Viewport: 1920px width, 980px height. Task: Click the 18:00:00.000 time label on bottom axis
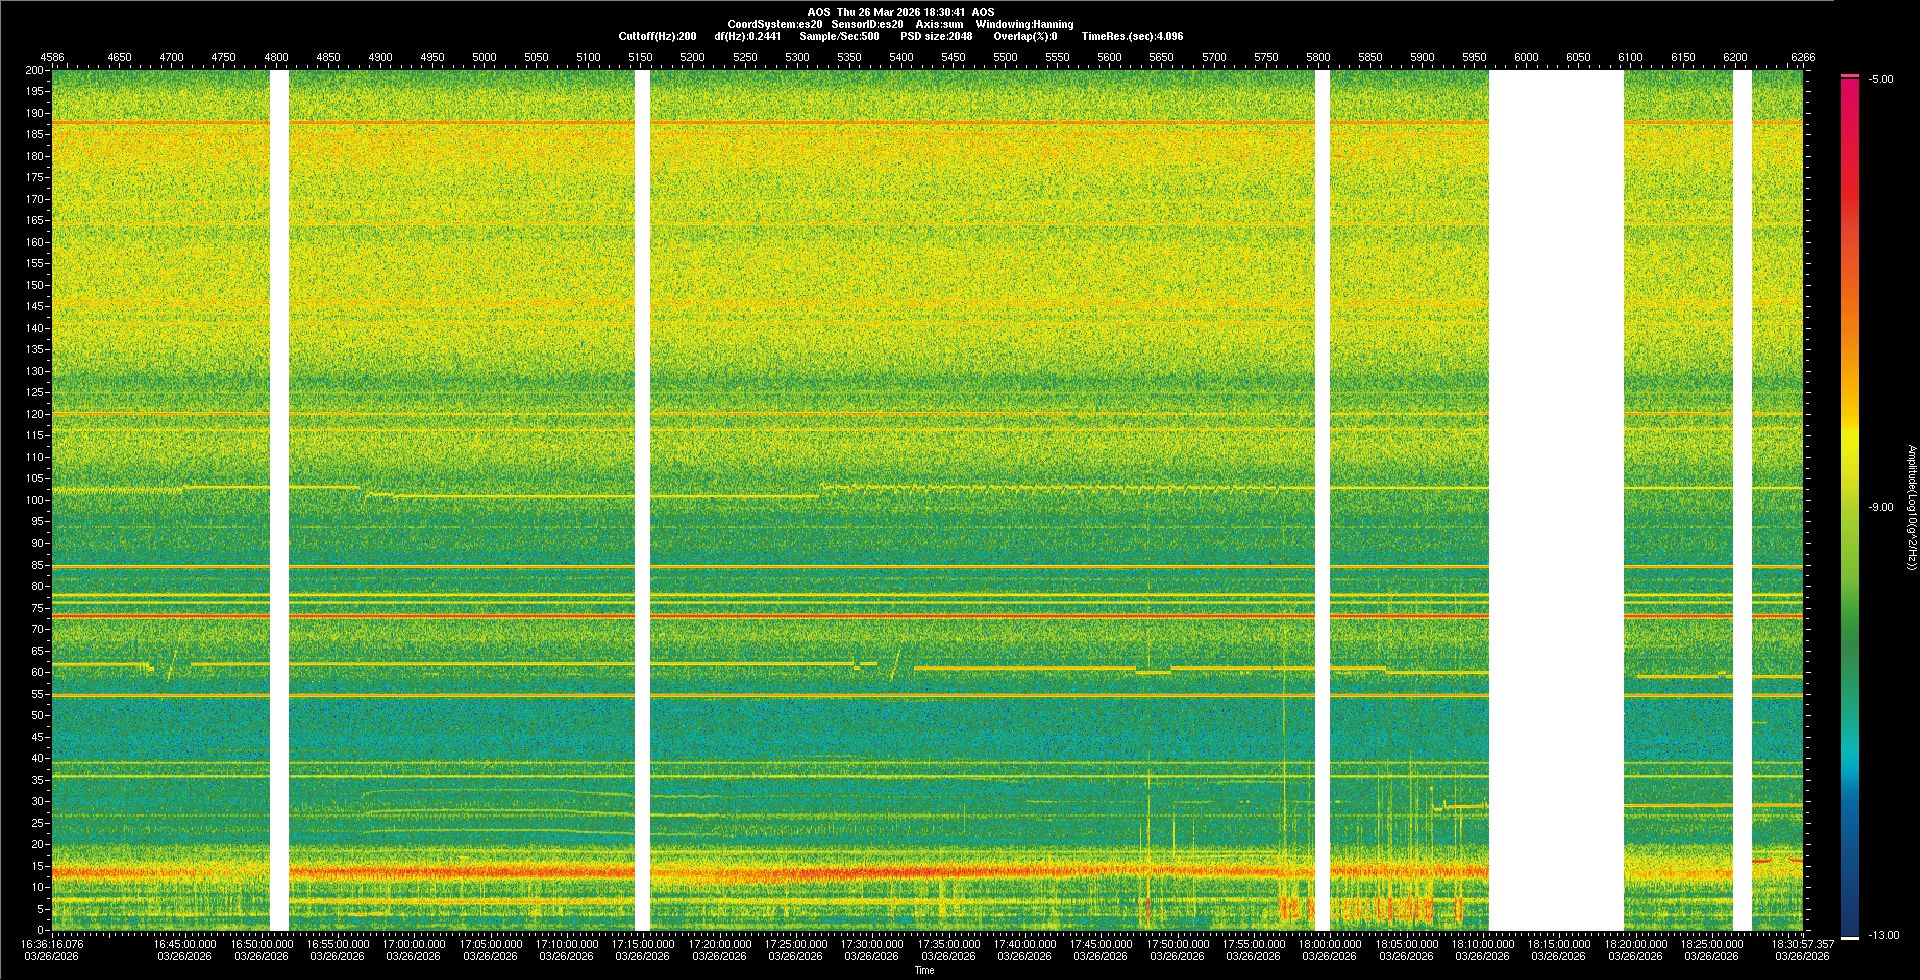pyautogui.click(x=1330, y=943)
